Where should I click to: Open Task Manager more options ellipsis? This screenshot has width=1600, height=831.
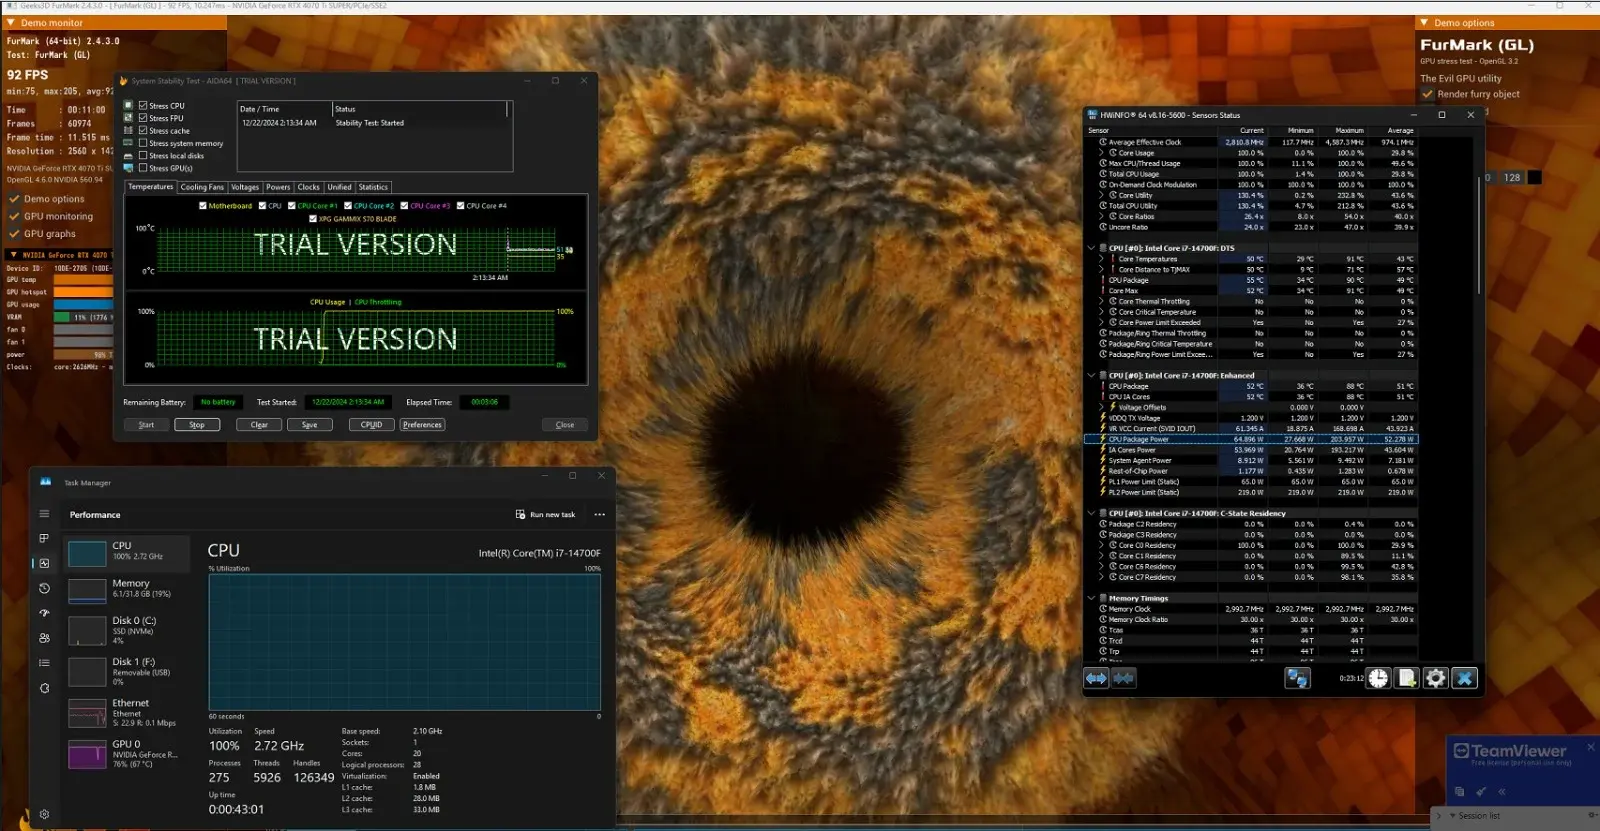click(600, 515)
